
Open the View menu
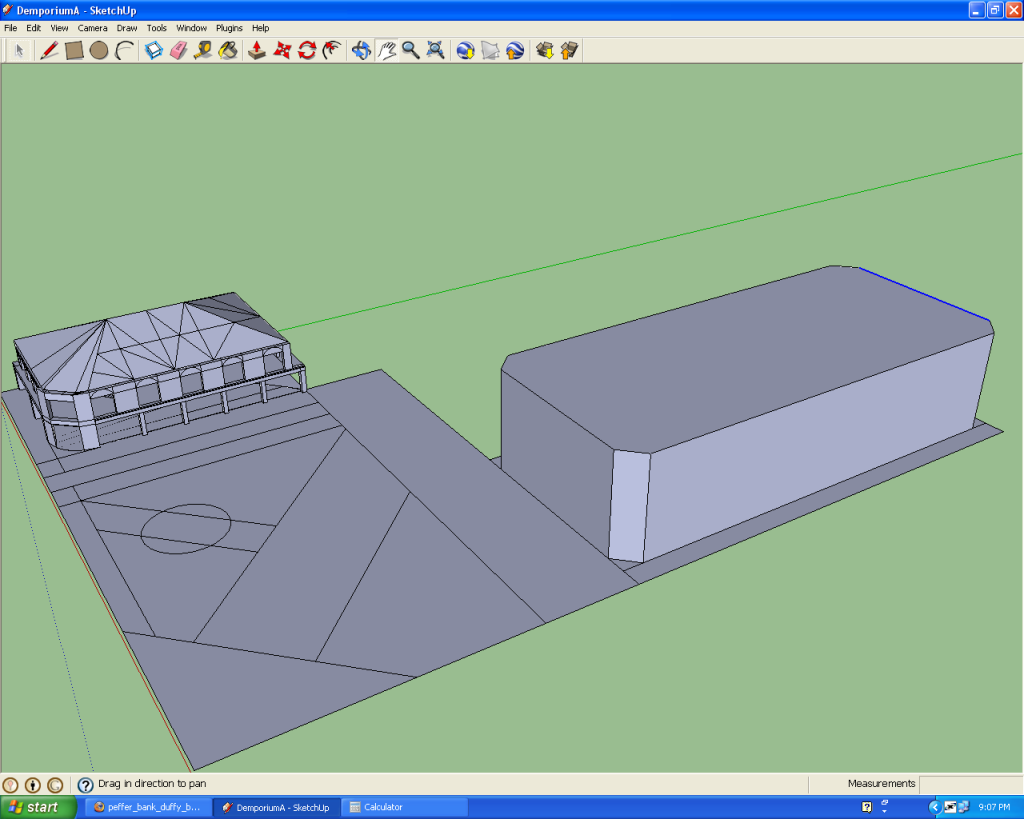(59, 28)
